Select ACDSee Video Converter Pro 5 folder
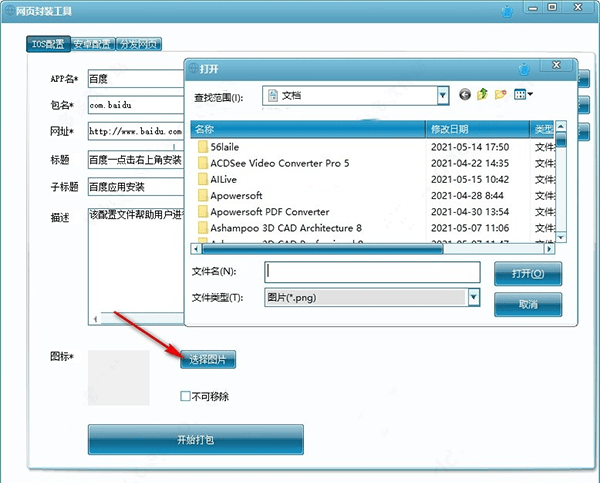600x483 pixels. click(280, 163)
